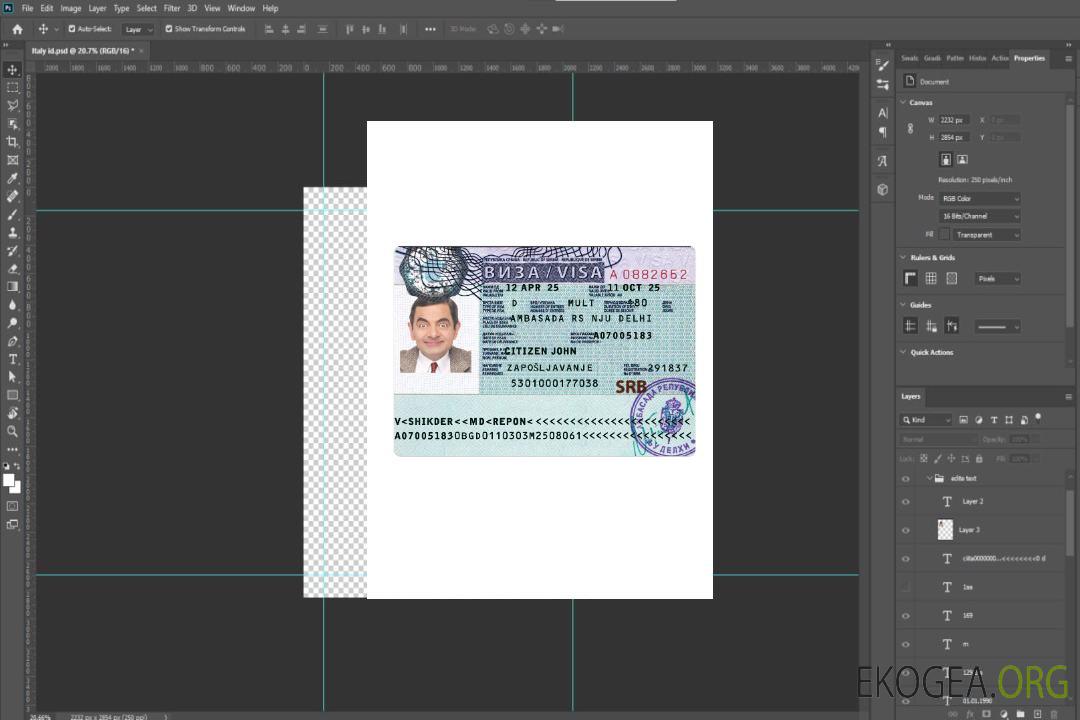Open the RGB Color mode dropdown
The width and height of the screenshot is (1080, 720).
coord(979,198)
